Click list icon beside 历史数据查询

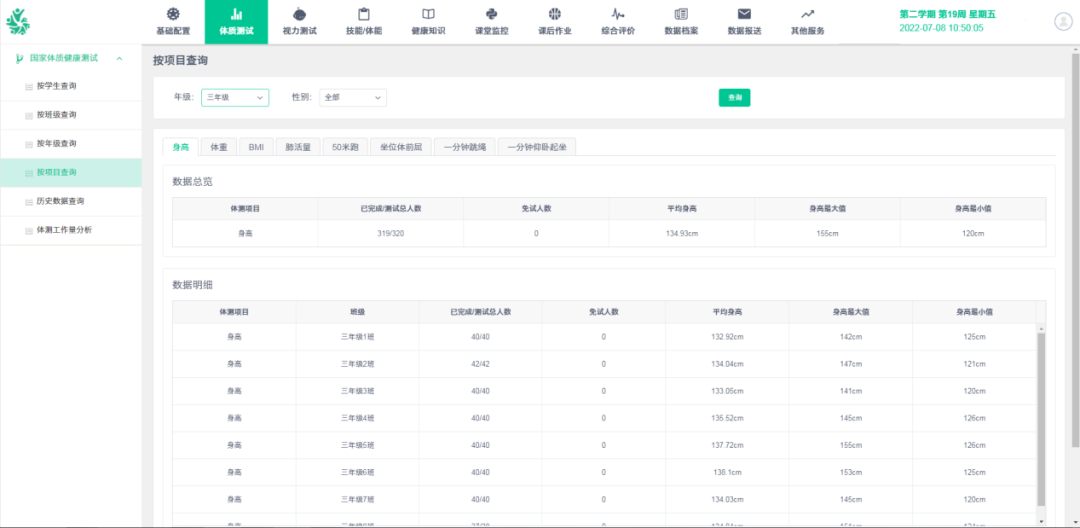[29, 202]
